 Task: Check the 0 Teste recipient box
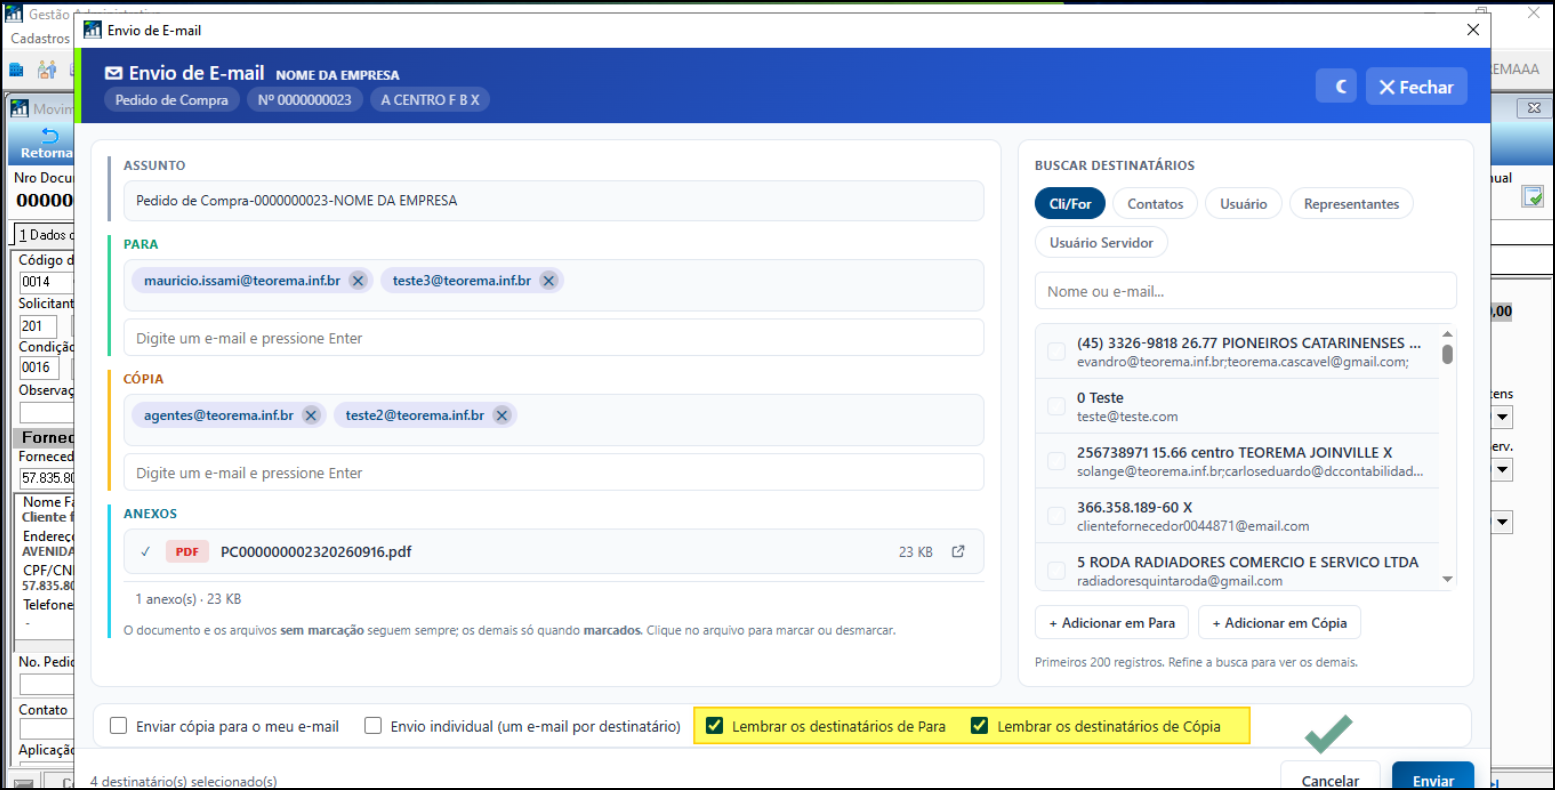tap(1056, 407)
